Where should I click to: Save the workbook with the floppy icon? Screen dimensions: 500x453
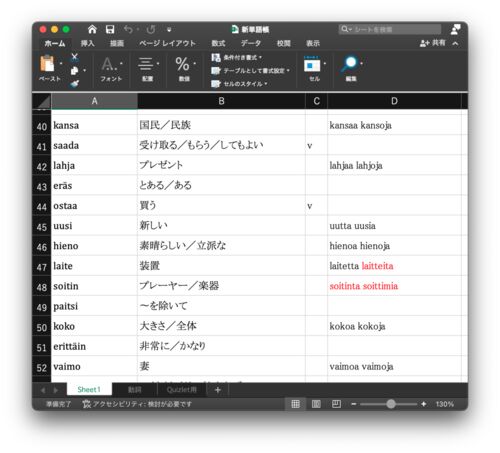110,29
